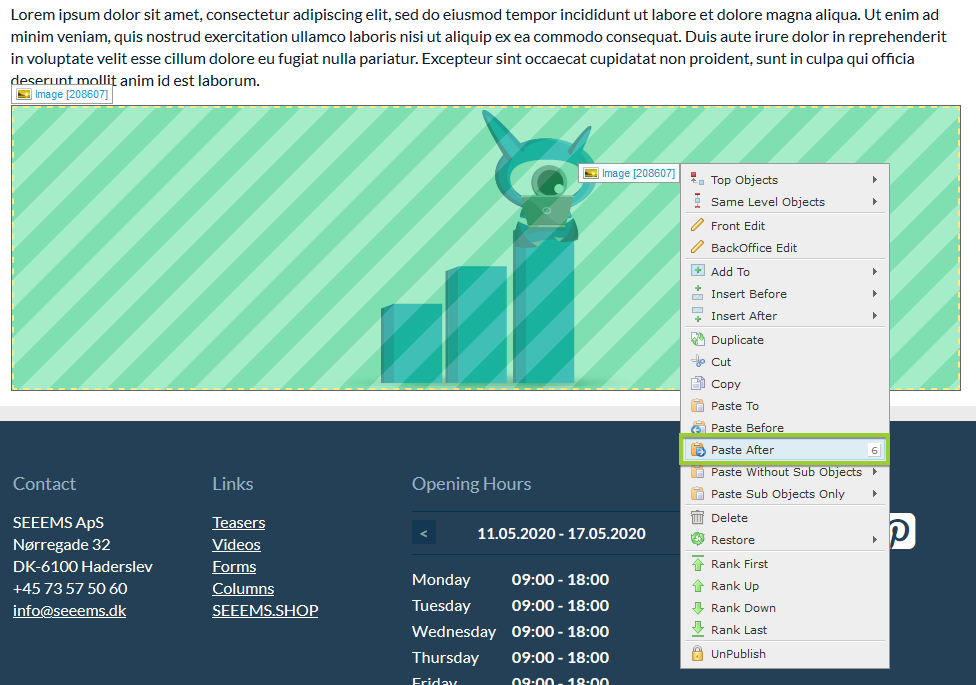Expand the Restore submenu arrow
The image size is (976, 685).
coord(875,540)
